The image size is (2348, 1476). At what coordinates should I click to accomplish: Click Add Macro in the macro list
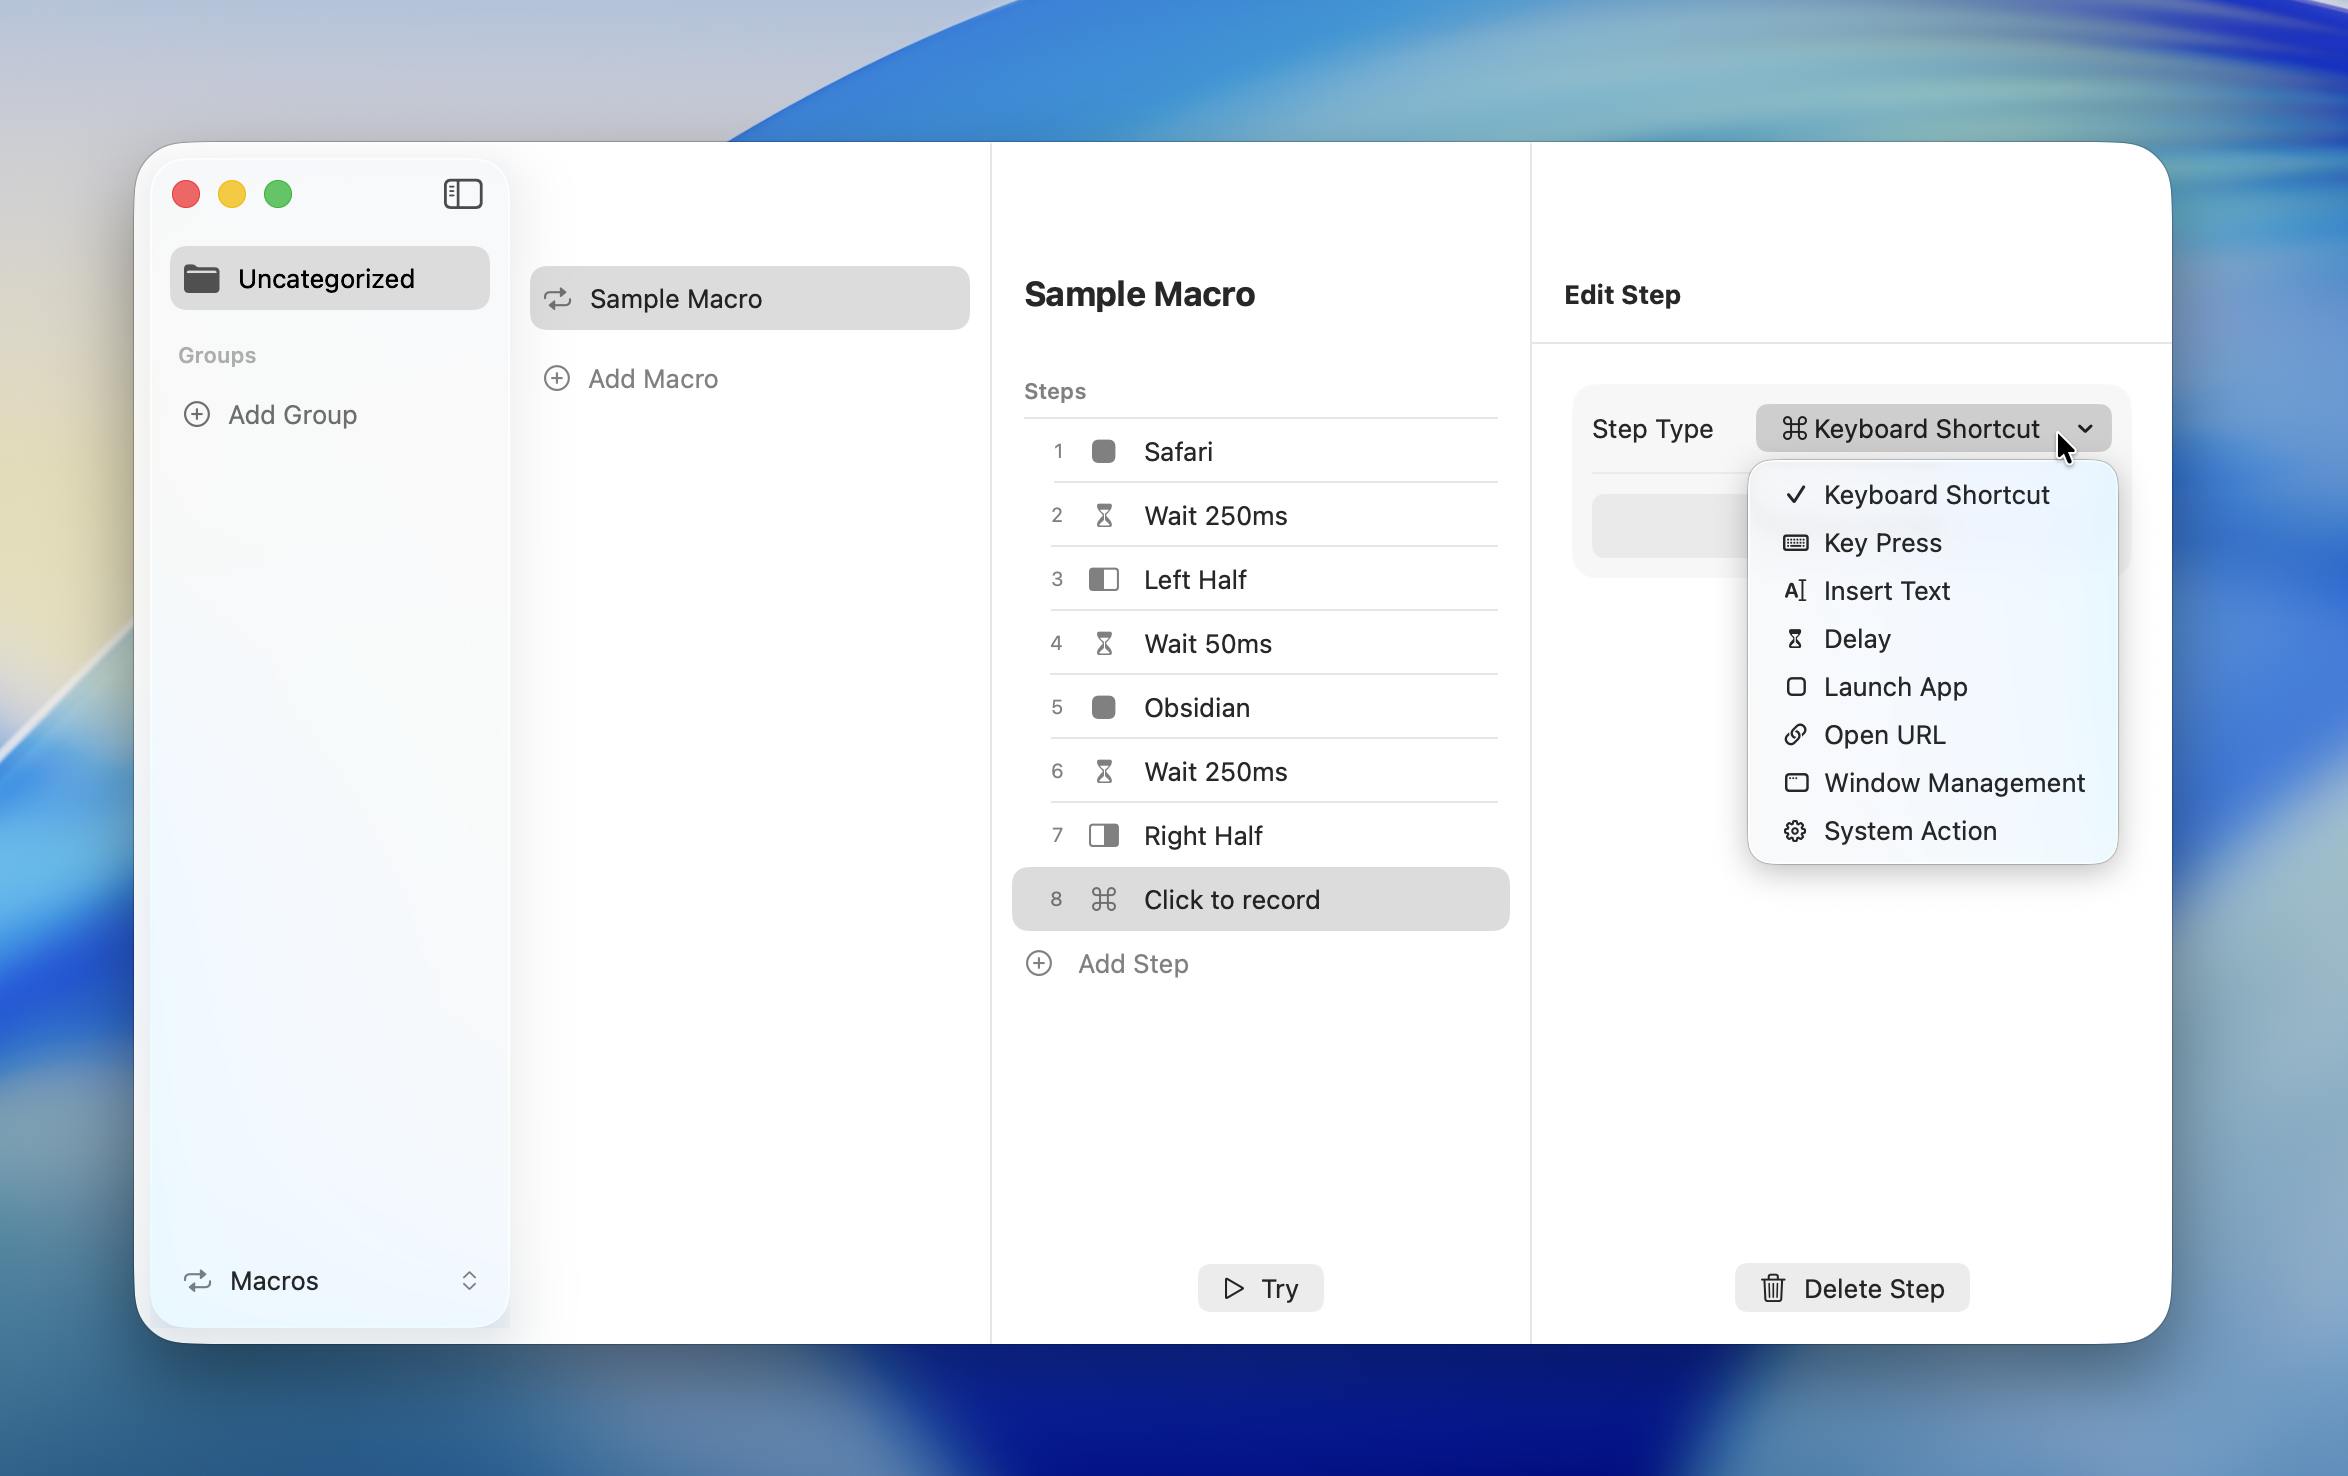point(652,378)
